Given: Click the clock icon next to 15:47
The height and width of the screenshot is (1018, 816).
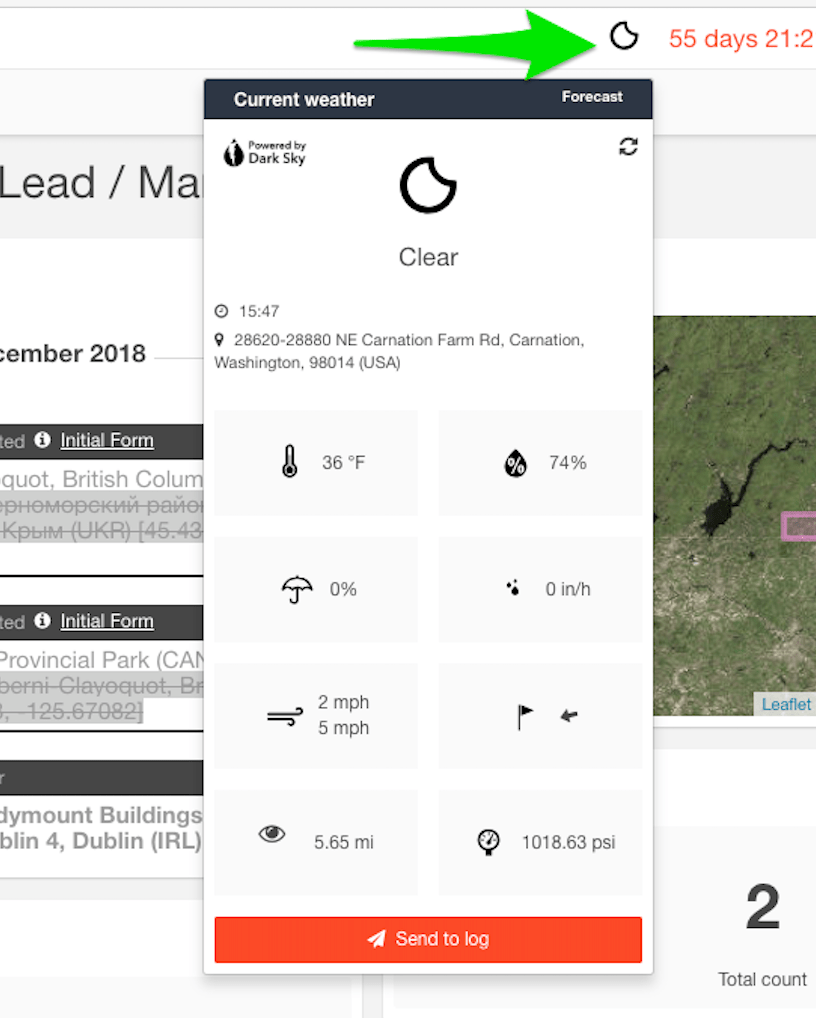Looking at the screenshot, I should point(221,311).
